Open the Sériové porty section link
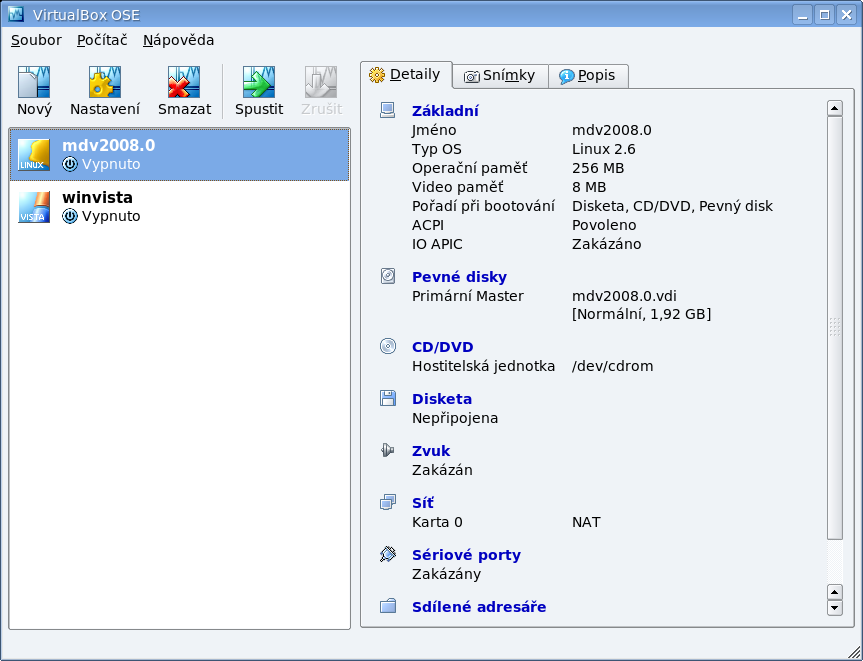863x661 pixels. click(466, 555)
